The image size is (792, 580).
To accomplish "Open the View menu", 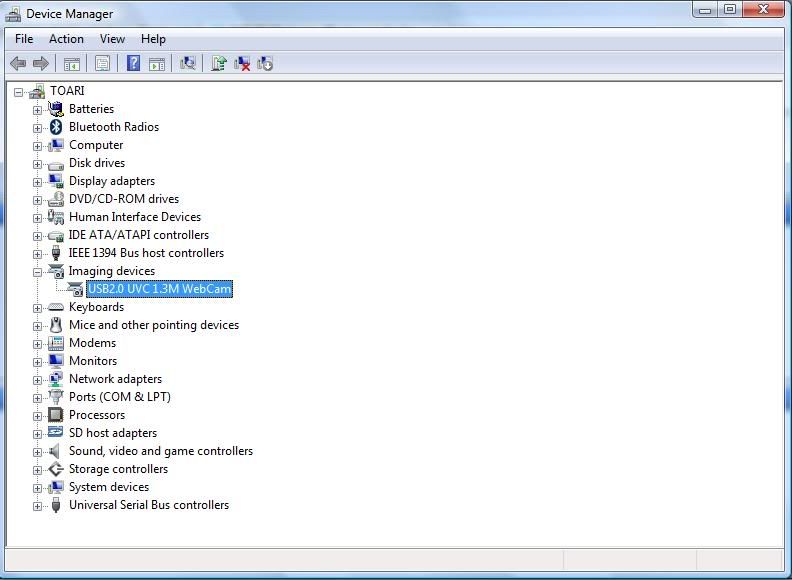I will coord(112,39).
